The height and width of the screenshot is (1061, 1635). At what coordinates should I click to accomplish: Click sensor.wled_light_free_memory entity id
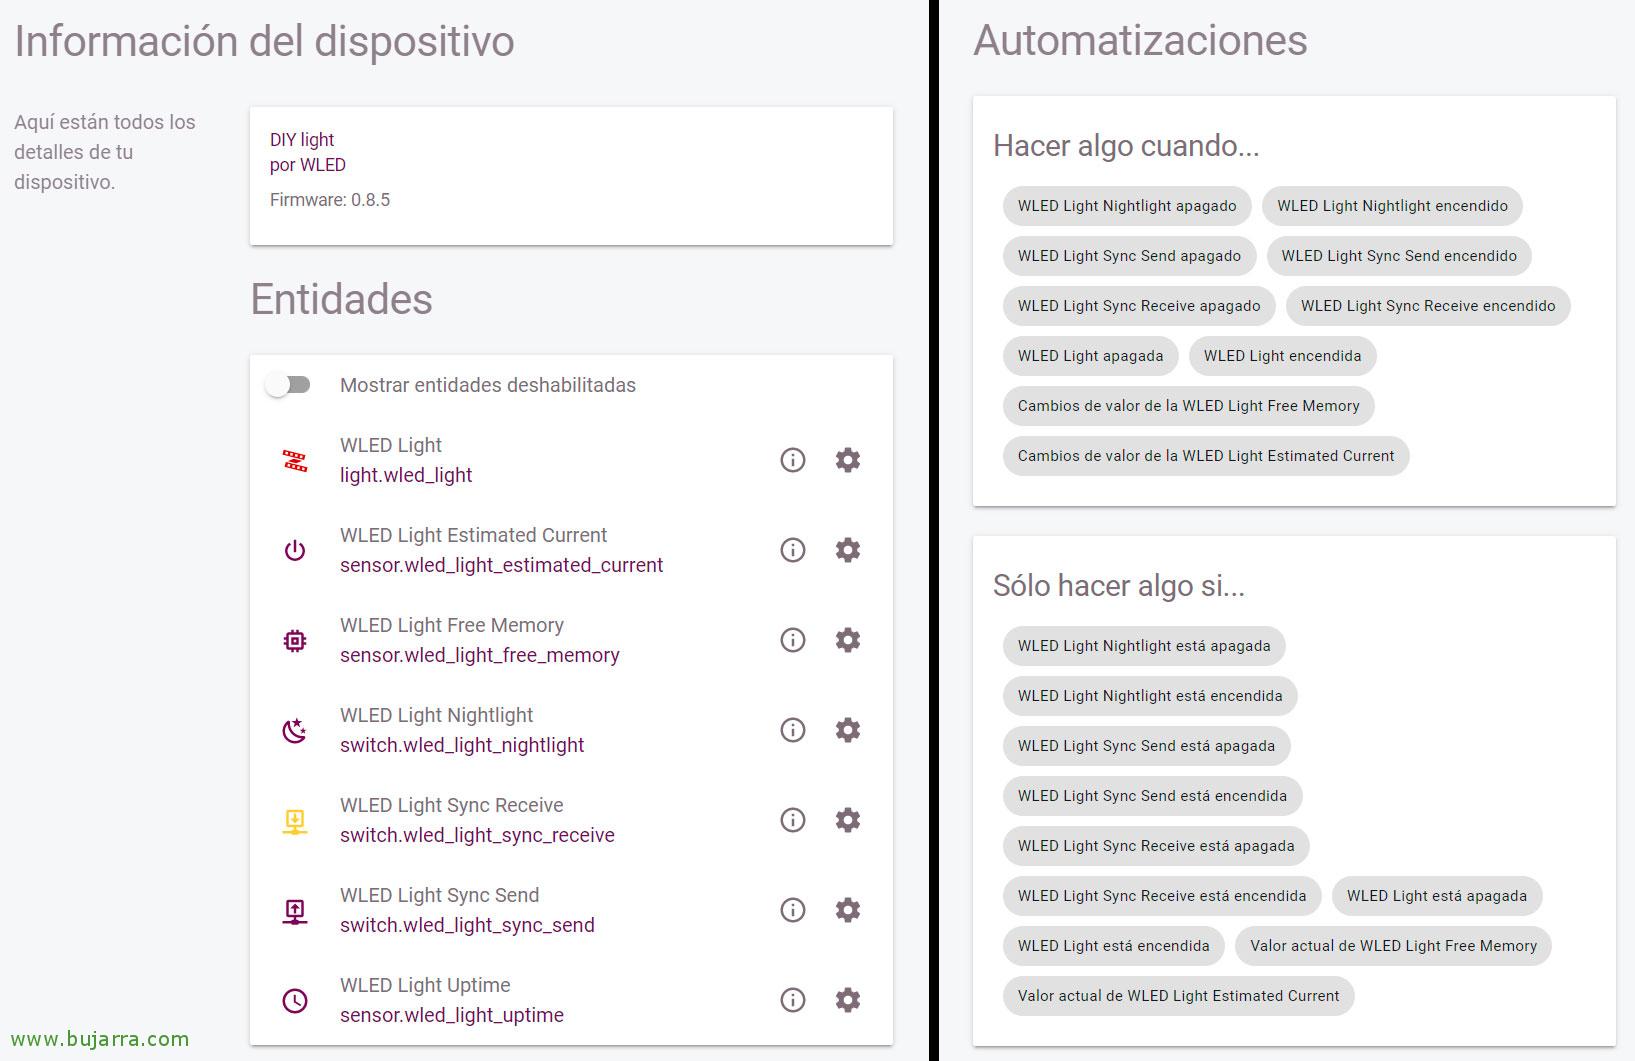click(x=480, y=656)
